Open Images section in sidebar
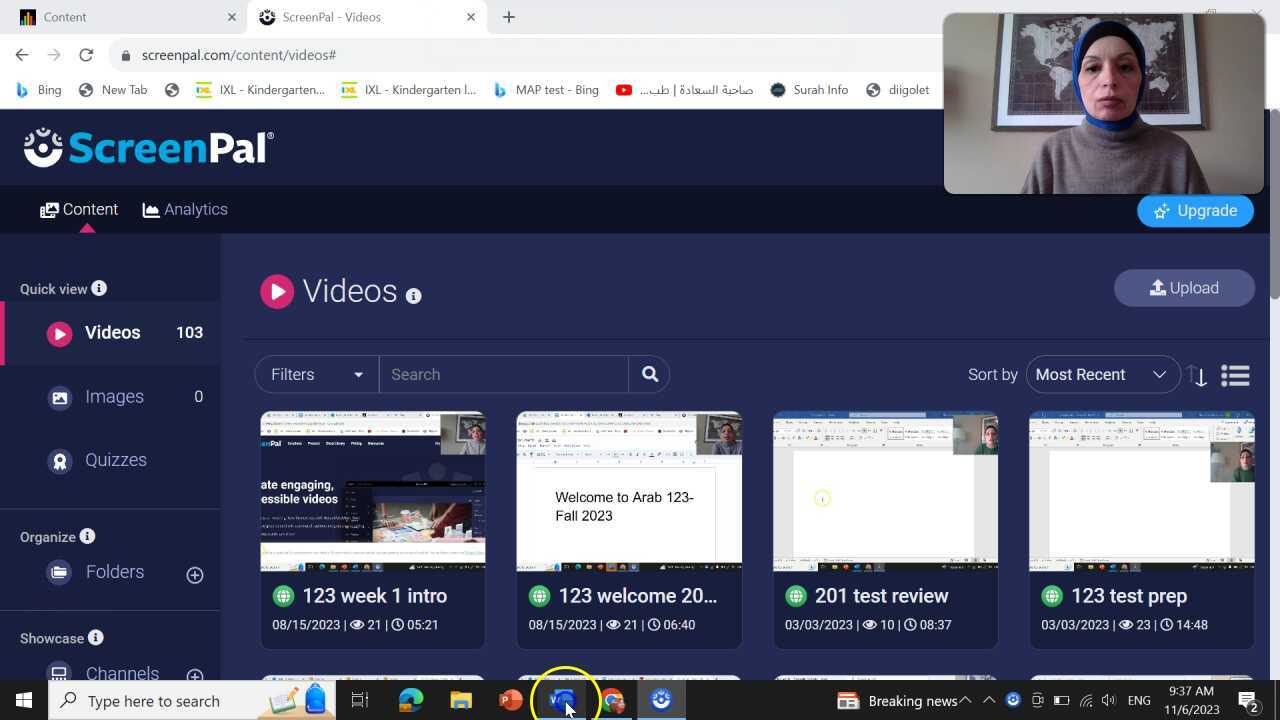 click(x=114, y=397)
